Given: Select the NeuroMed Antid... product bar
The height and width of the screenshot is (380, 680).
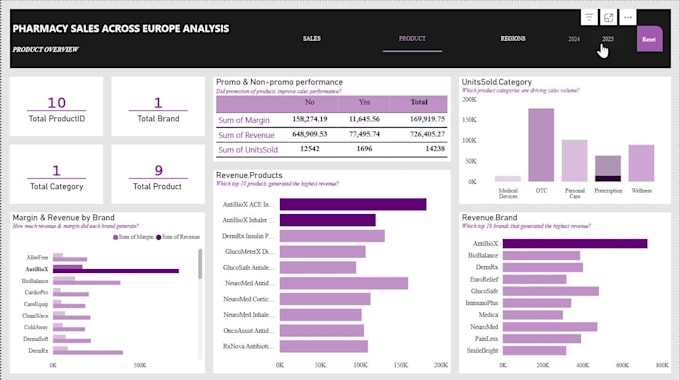Looking at the screenshot, I should point(343,283).
